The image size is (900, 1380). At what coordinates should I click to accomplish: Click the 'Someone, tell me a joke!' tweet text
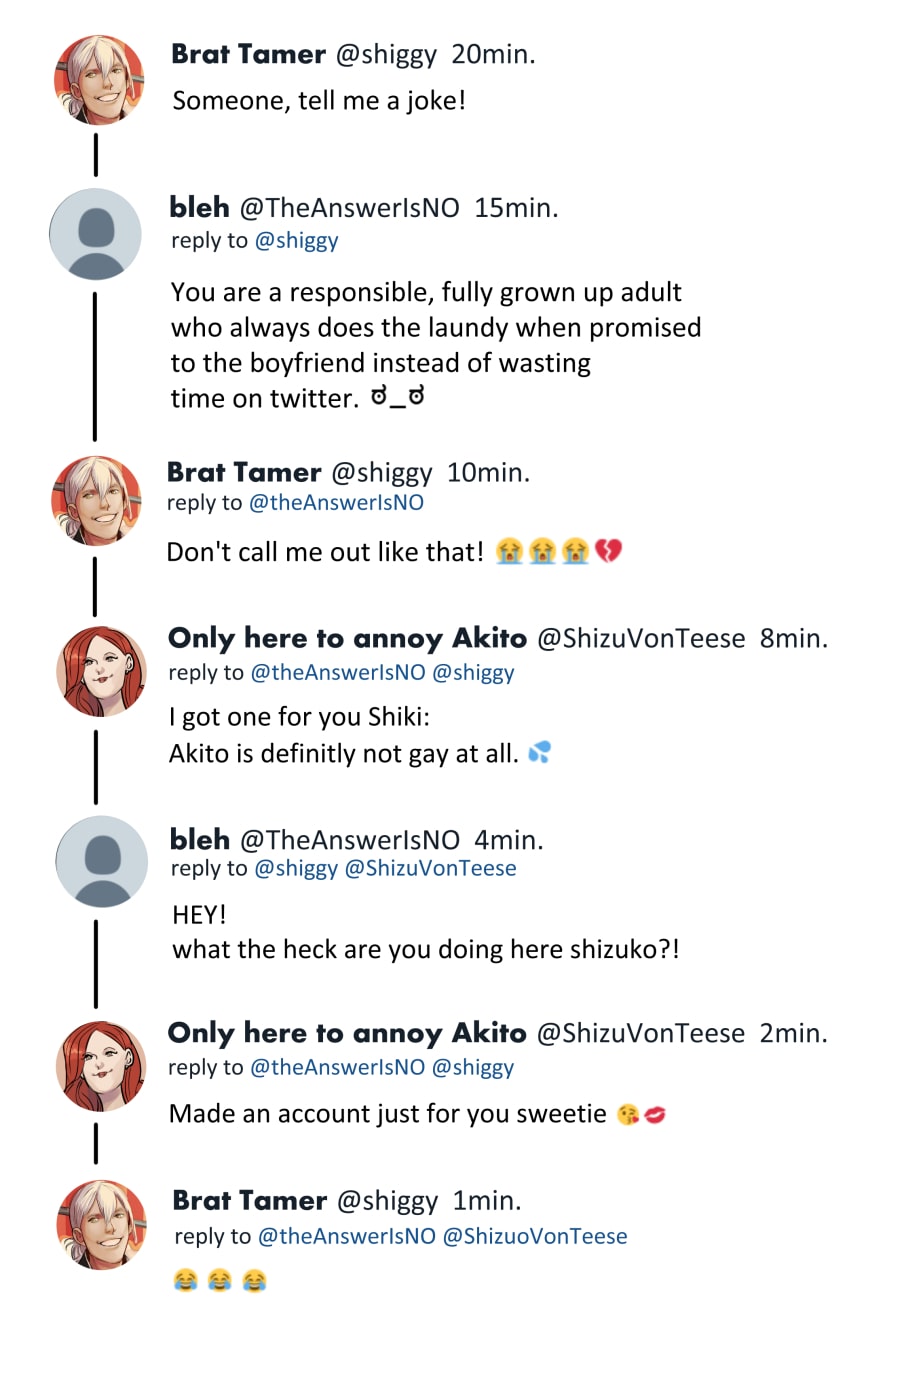point(319,101)
